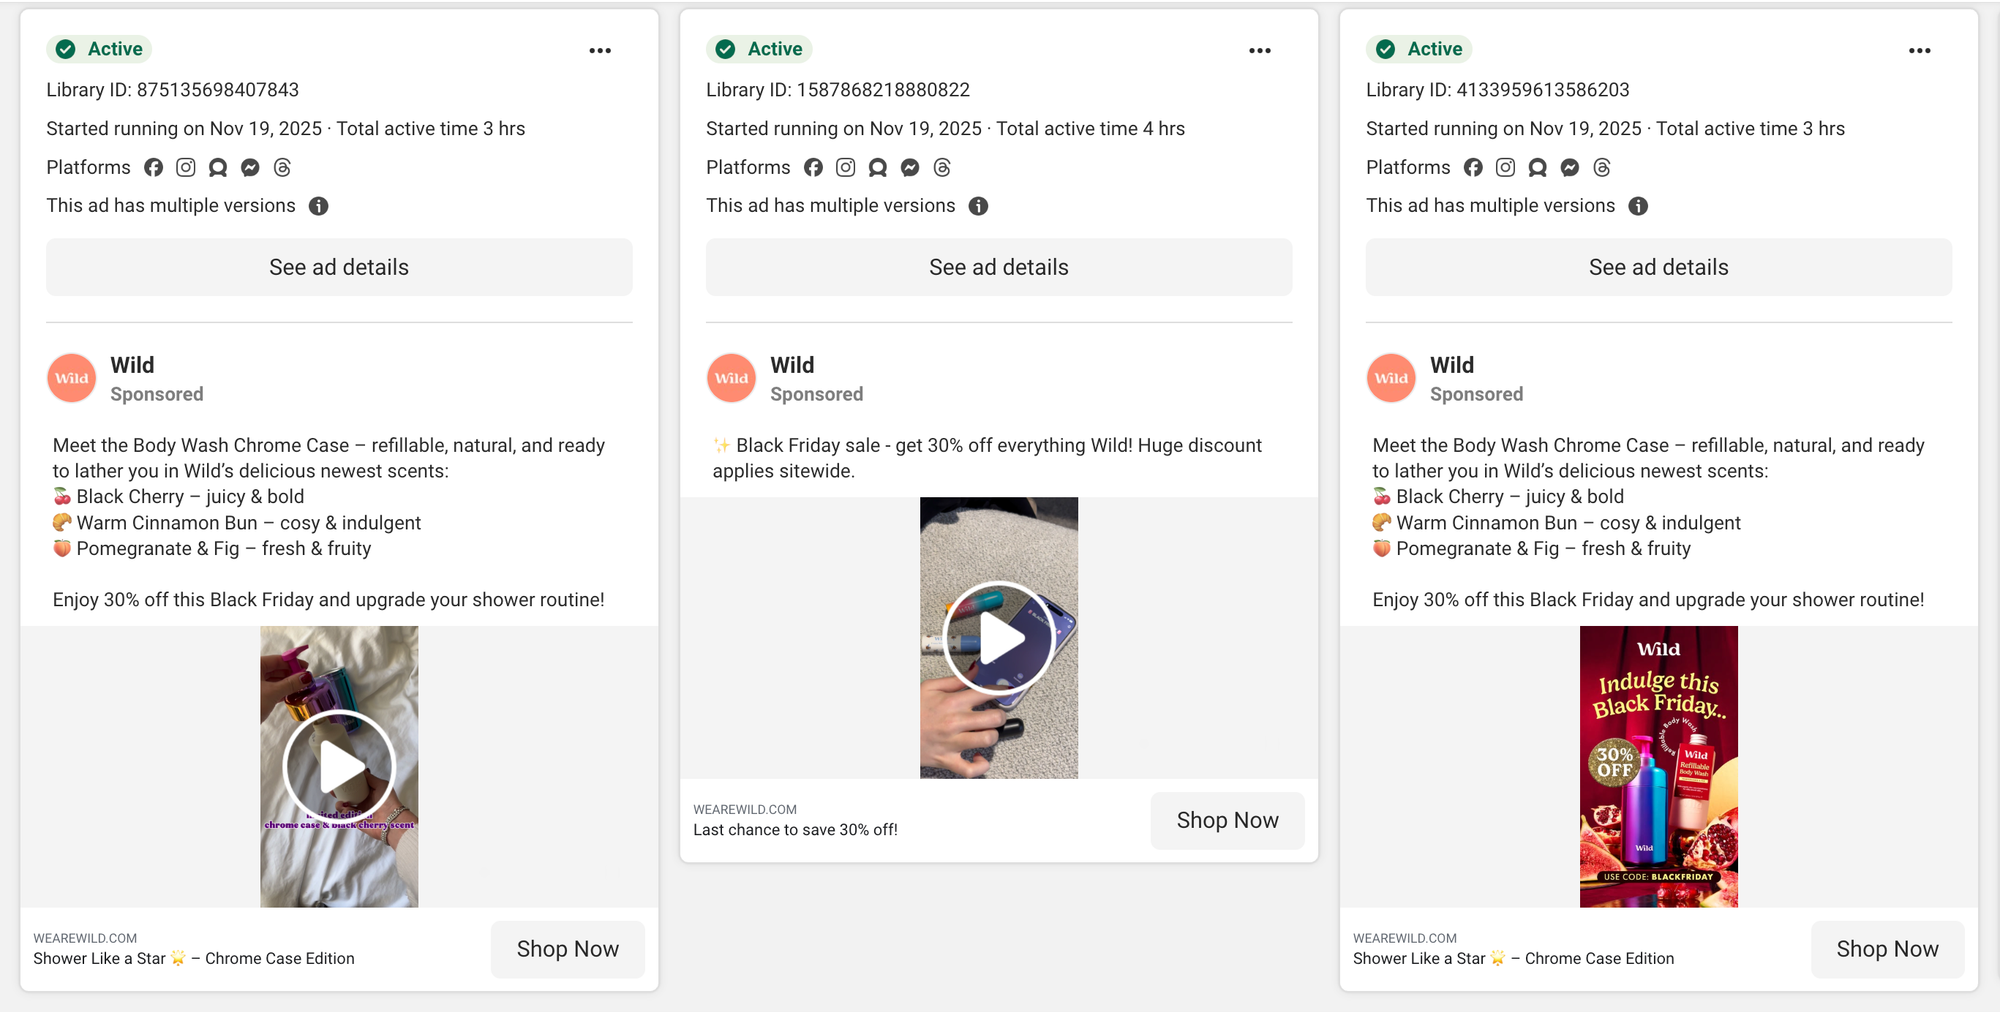
Task: Click the Wild profile avatar on third ad
Action: click(x=1391, y=379)
